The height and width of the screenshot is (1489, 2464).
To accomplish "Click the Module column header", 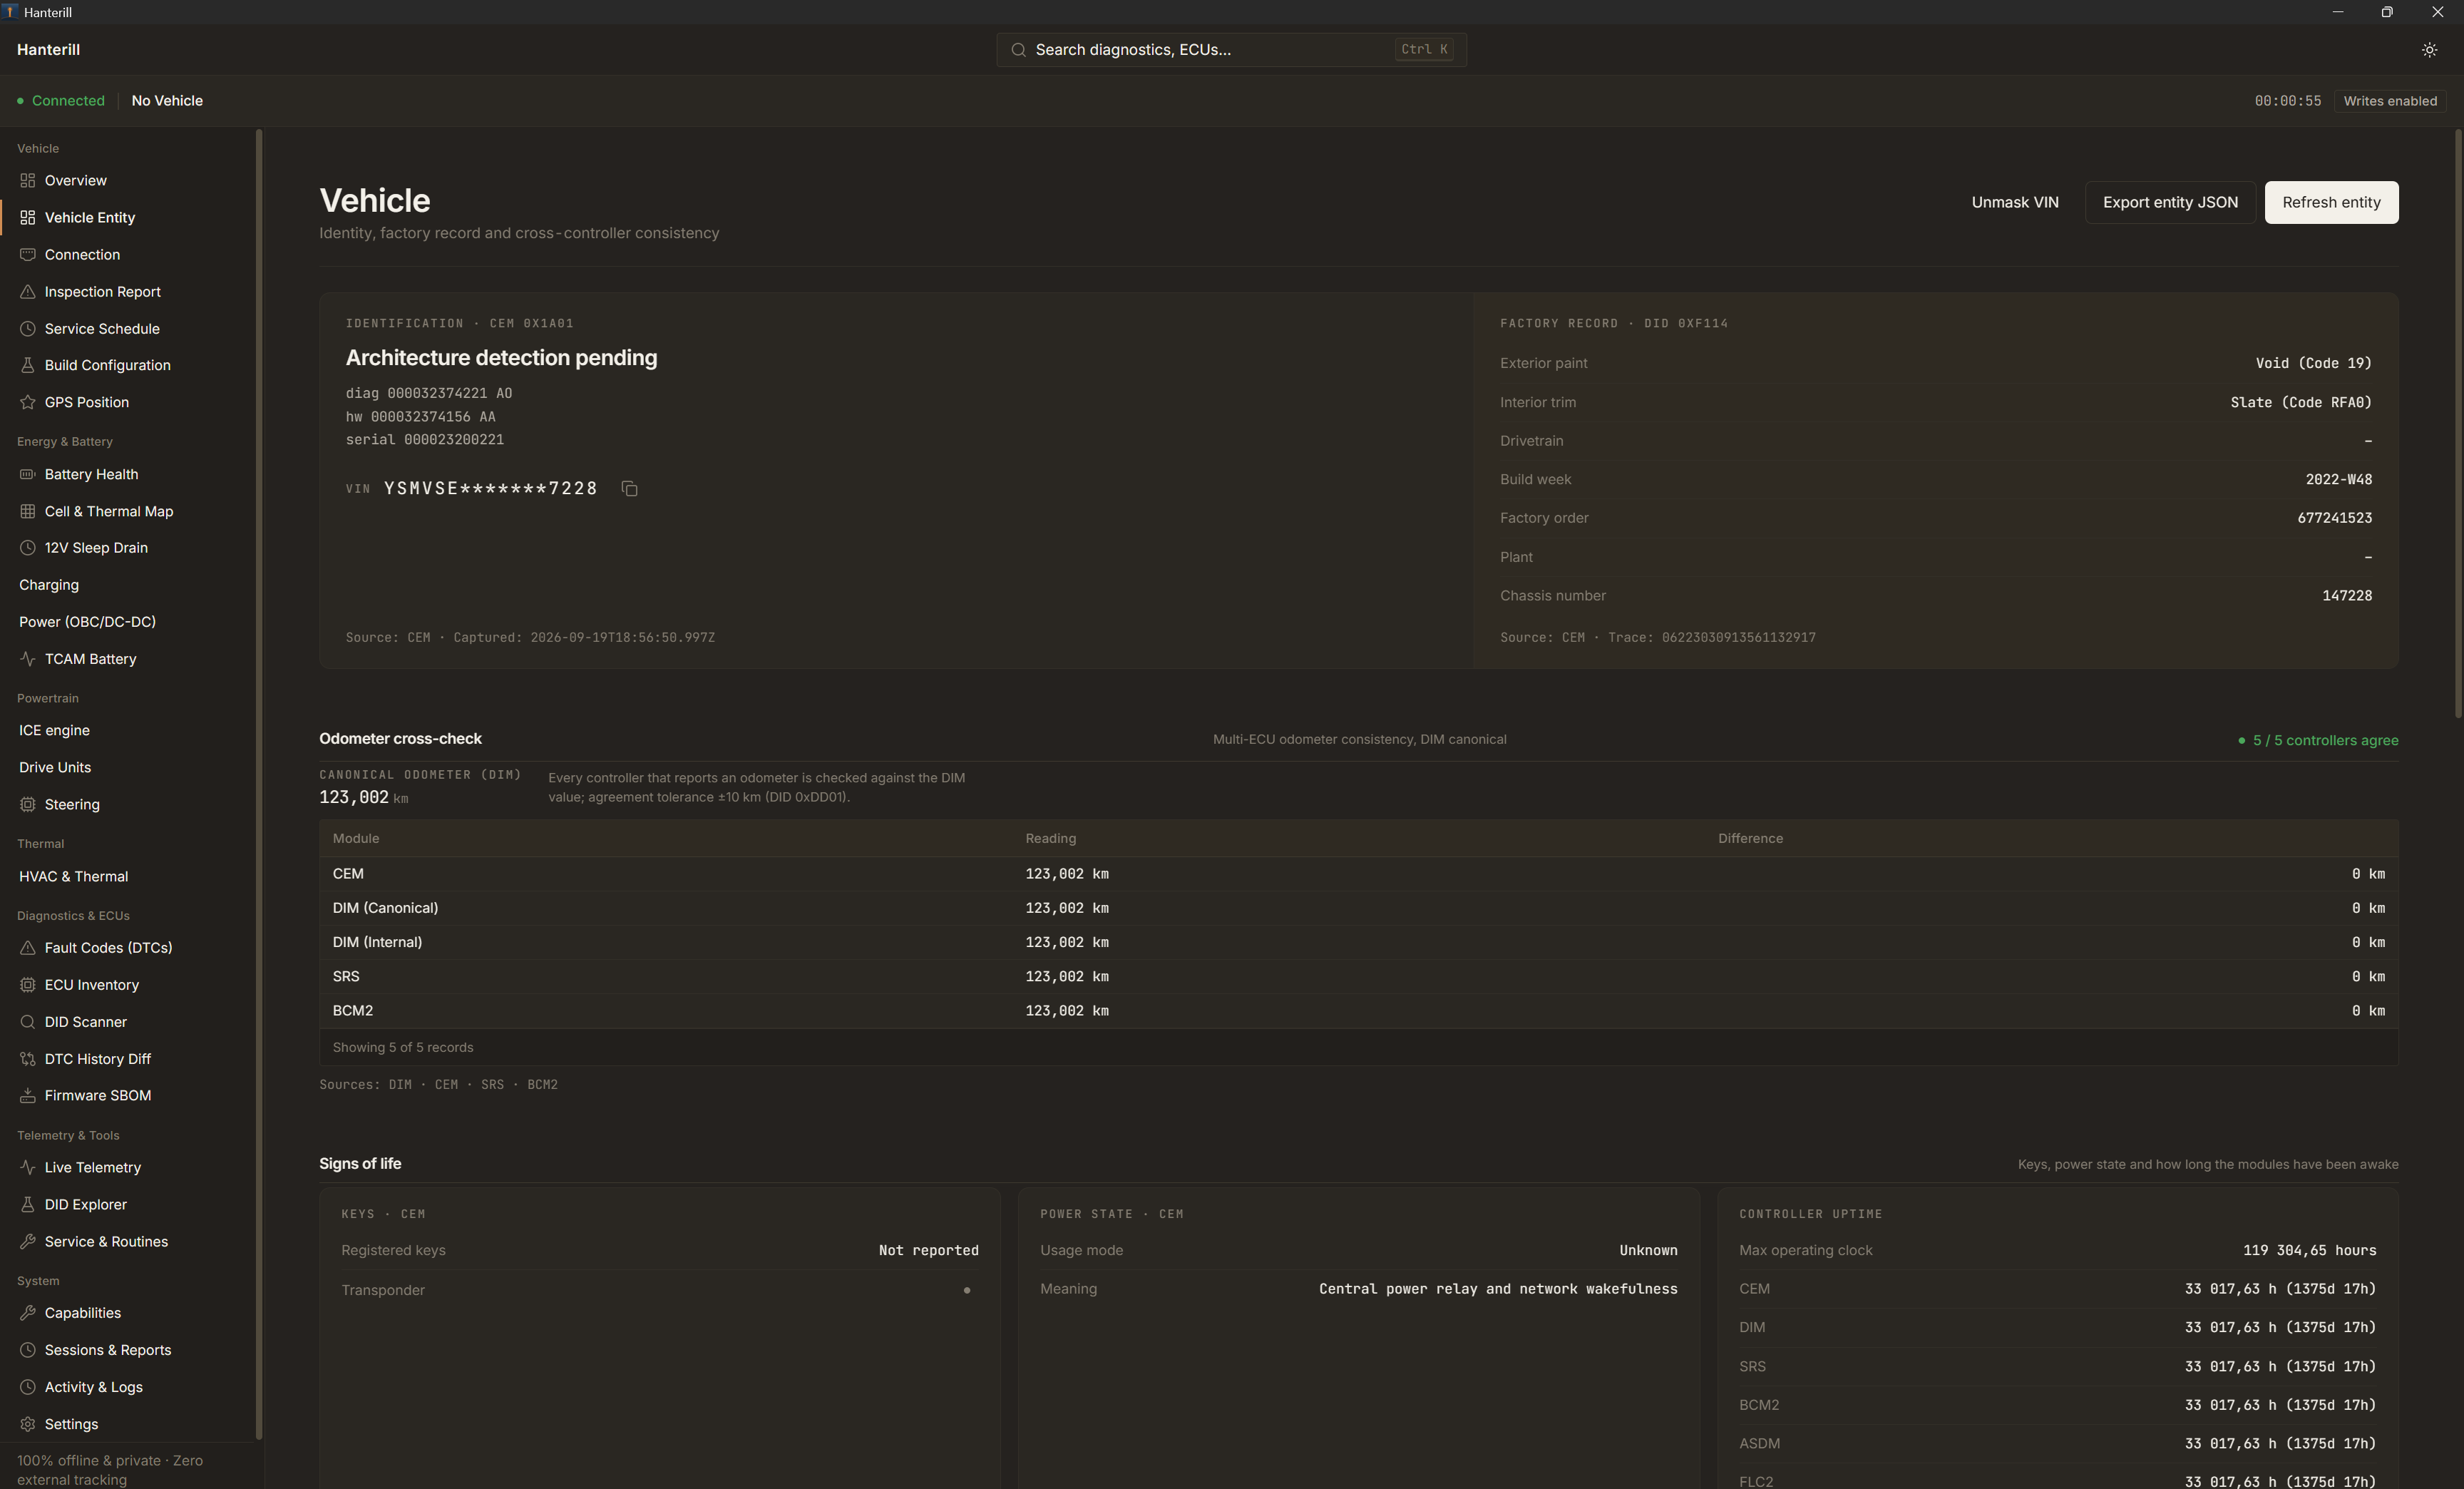I will point(356,839).
